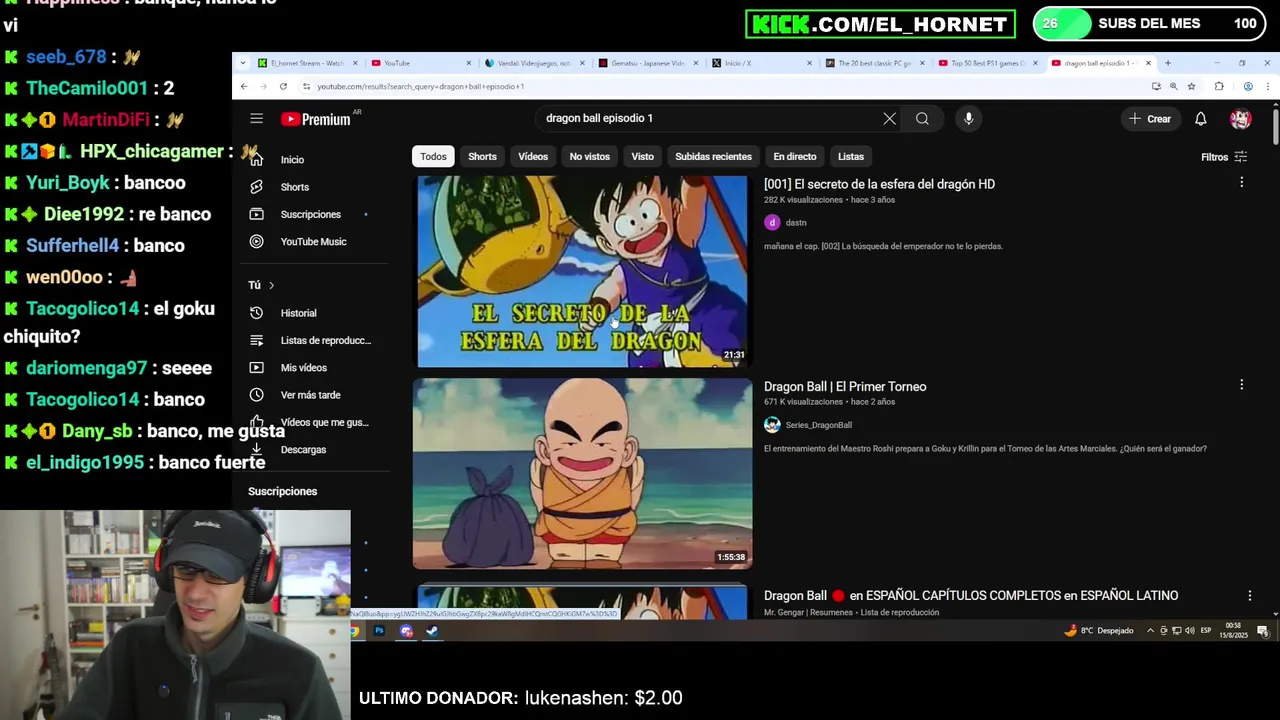1280x720 pixels.
Task: Play the Krillin El Primer Torneo thumbnail
Action: (582, 473)
